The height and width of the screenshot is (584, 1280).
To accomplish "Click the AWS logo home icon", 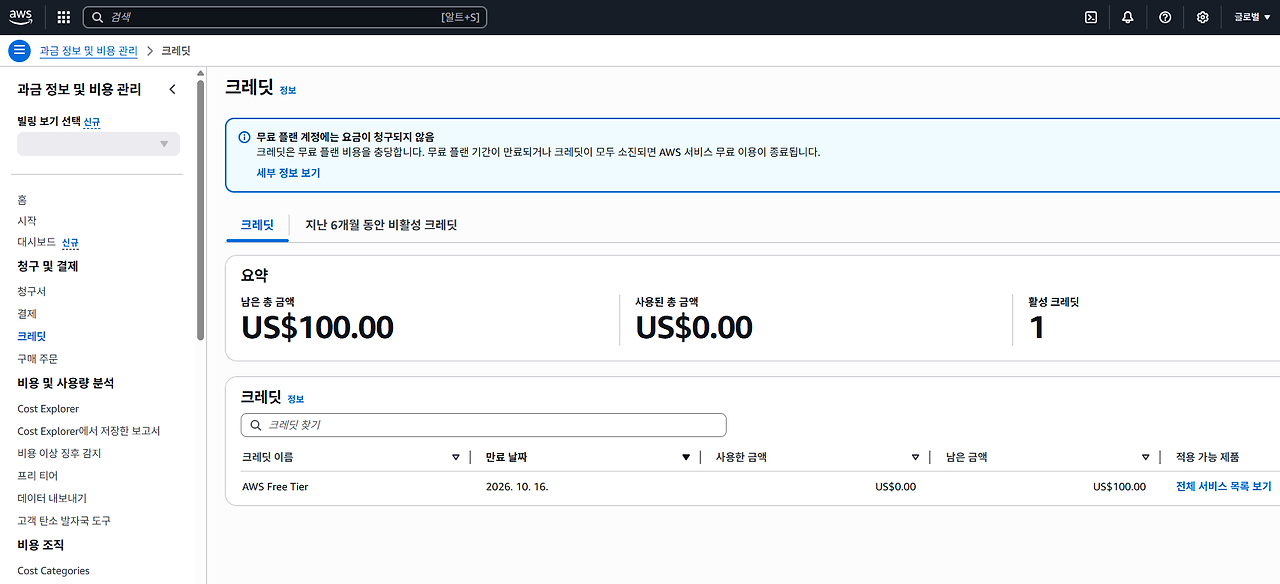I will pyautogui.click(x=21, y=17).
